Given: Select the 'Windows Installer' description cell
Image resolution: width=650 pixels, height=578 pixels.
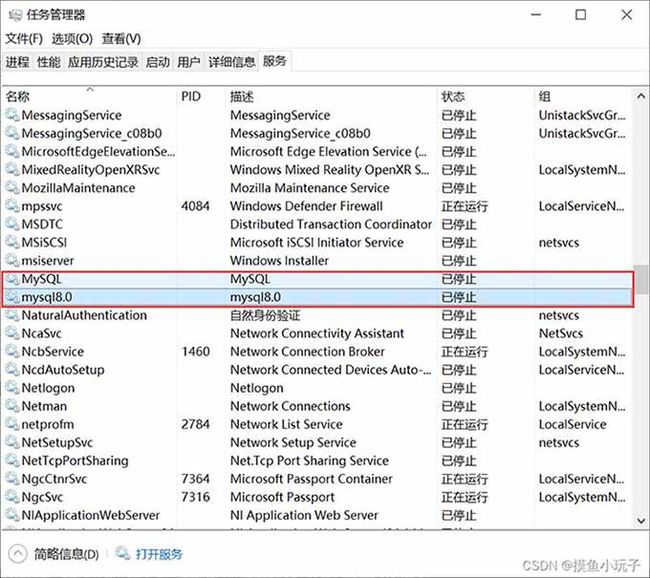Looking at the screenshot, I should tap(279, 260).
